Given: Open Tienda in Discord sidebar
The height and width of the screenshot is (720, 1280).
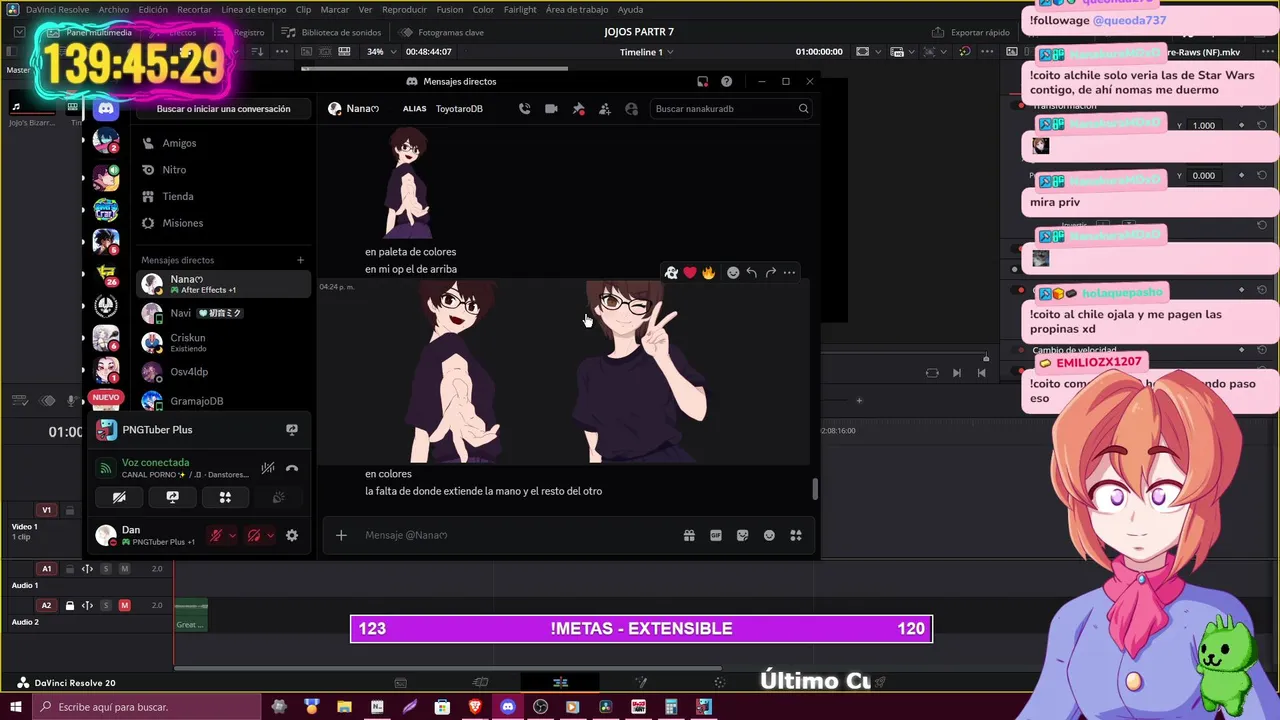Looking at the screenshot, I should pyautogui.click(x=223, y=197).
